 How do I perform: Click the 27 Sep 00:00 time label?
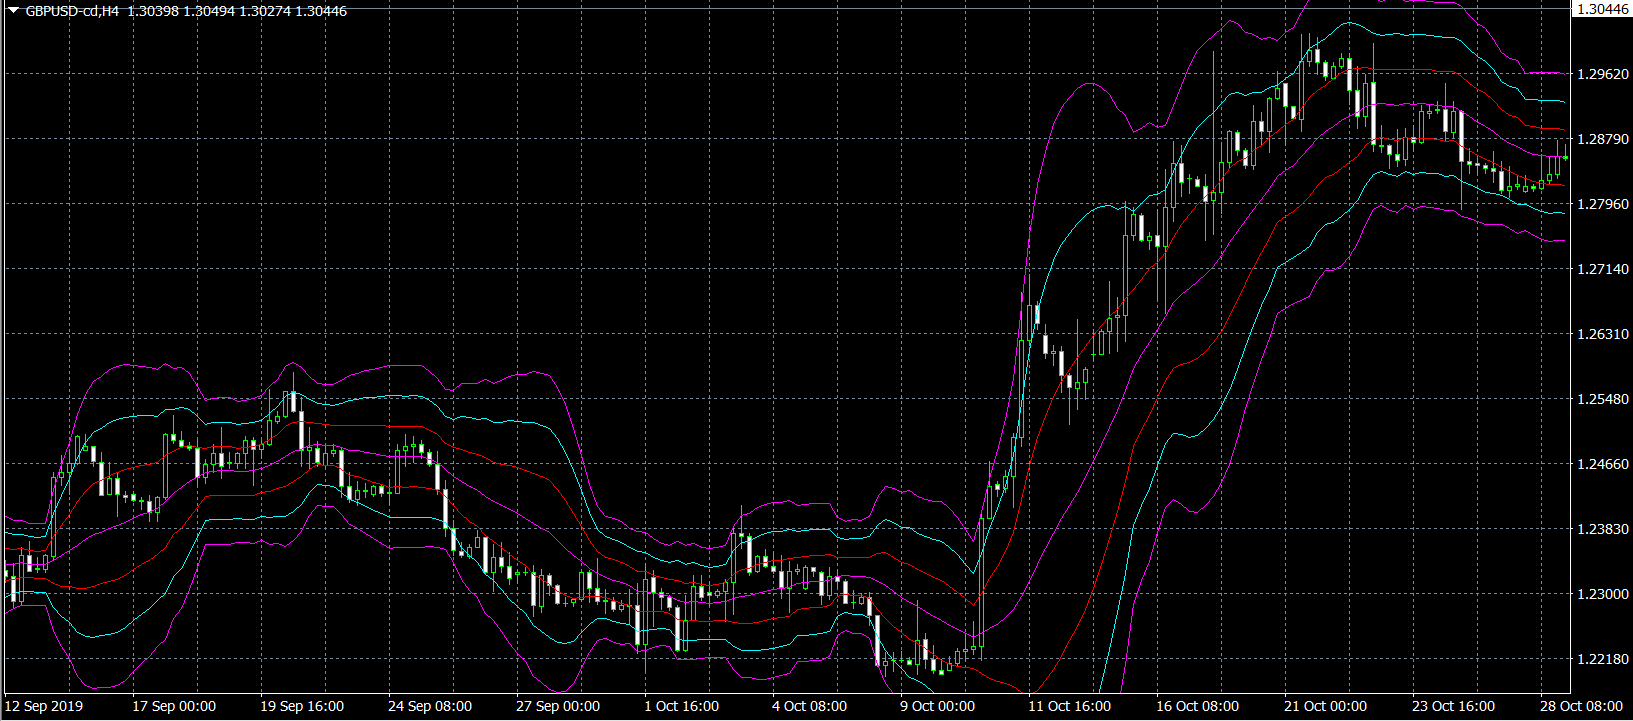tap(558, 706)
